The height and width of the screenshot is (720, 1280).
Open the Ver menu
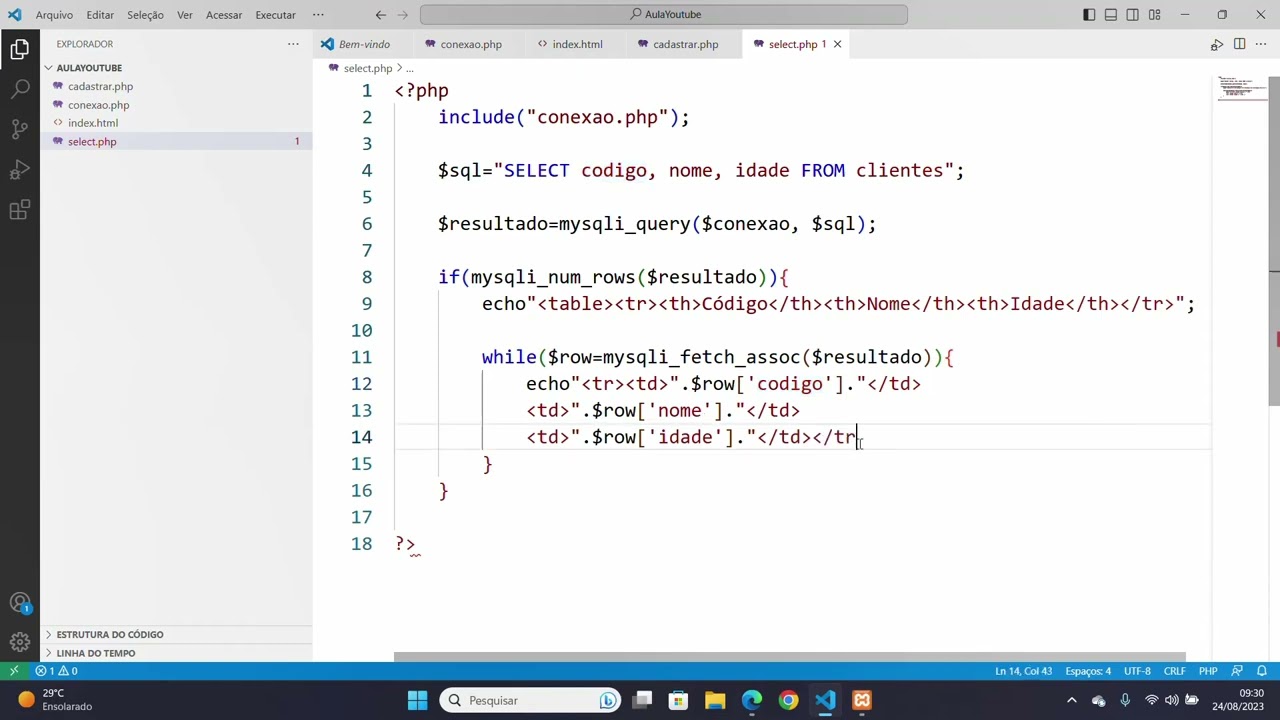tap(185, 15)
